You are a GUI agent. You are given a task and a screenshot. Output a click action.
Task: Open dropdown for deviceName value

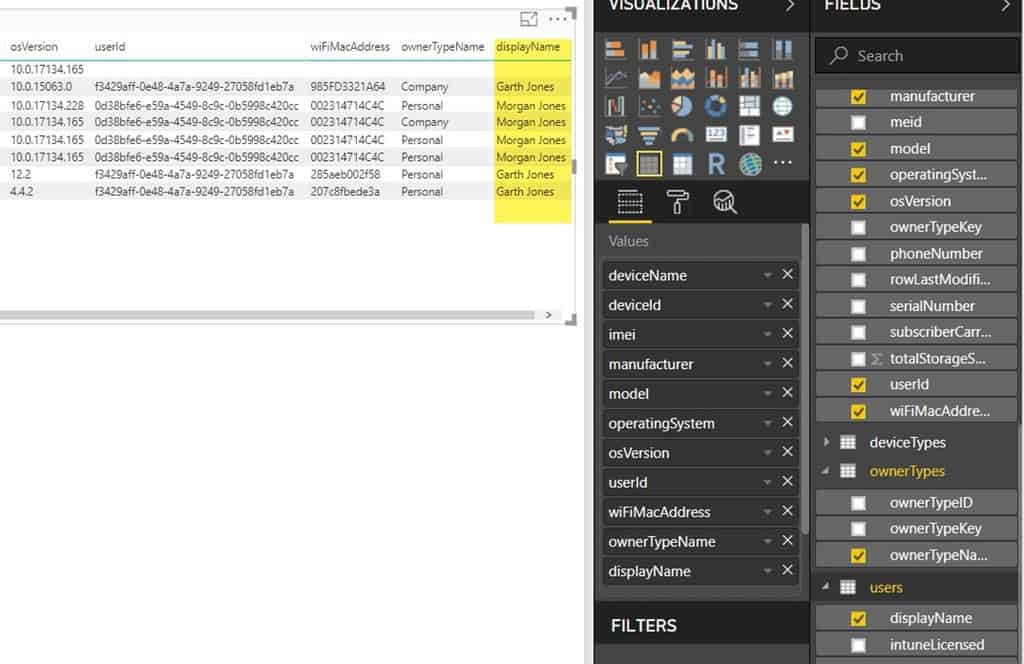point(767,276)
